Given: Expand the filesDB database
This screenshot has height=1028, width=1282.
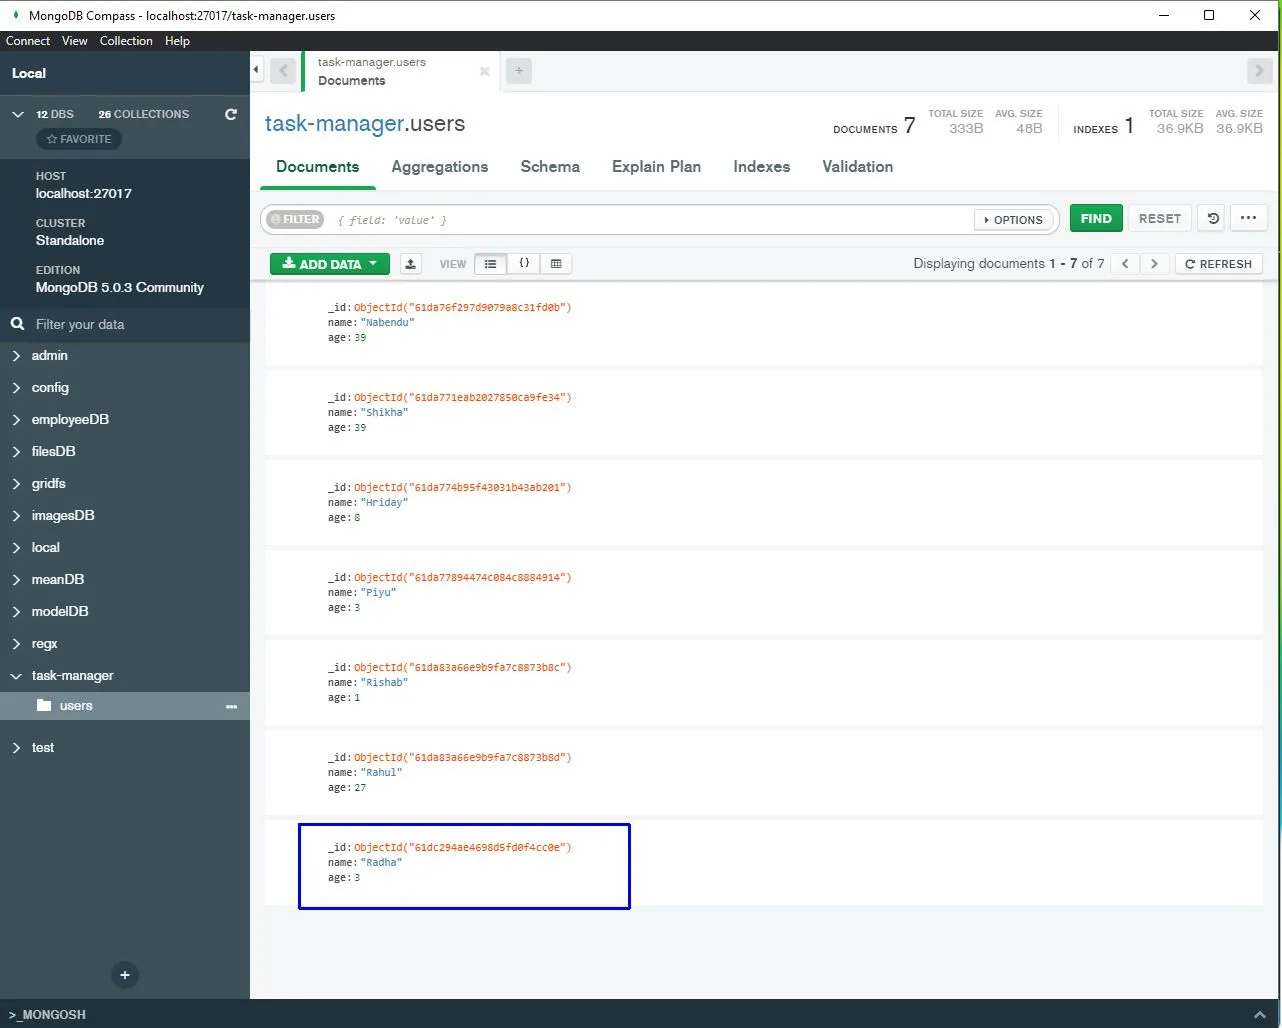Looking at the screenshot, I should (x=16, y=452).
